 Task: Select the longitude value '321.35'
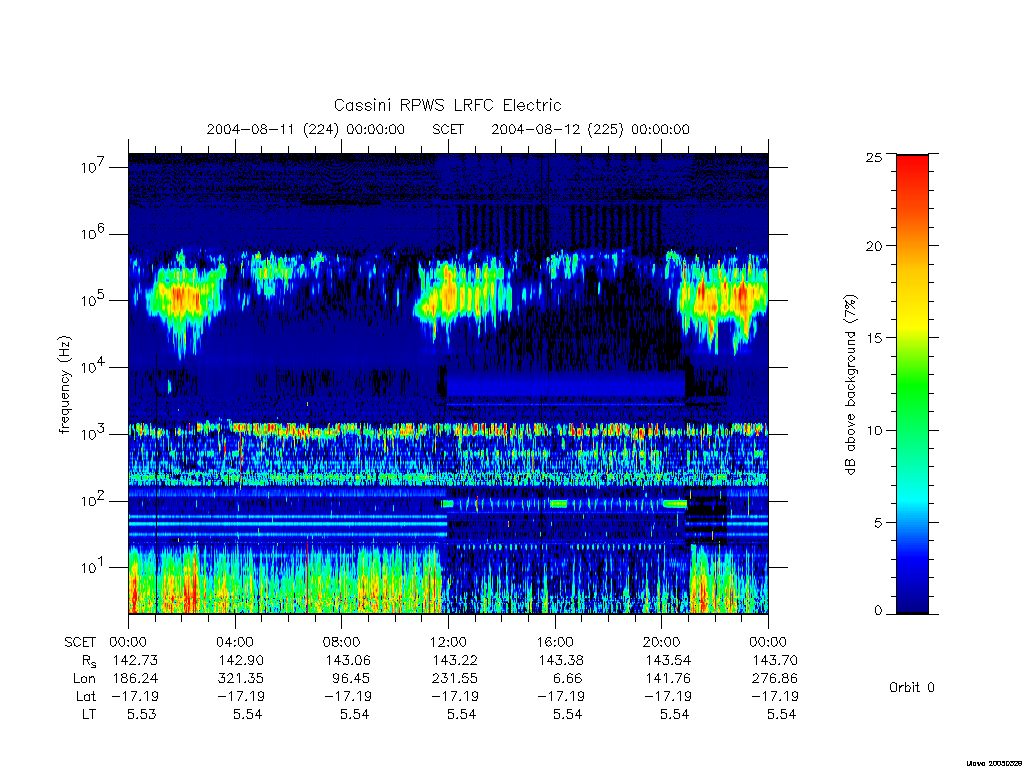point(241,679)
